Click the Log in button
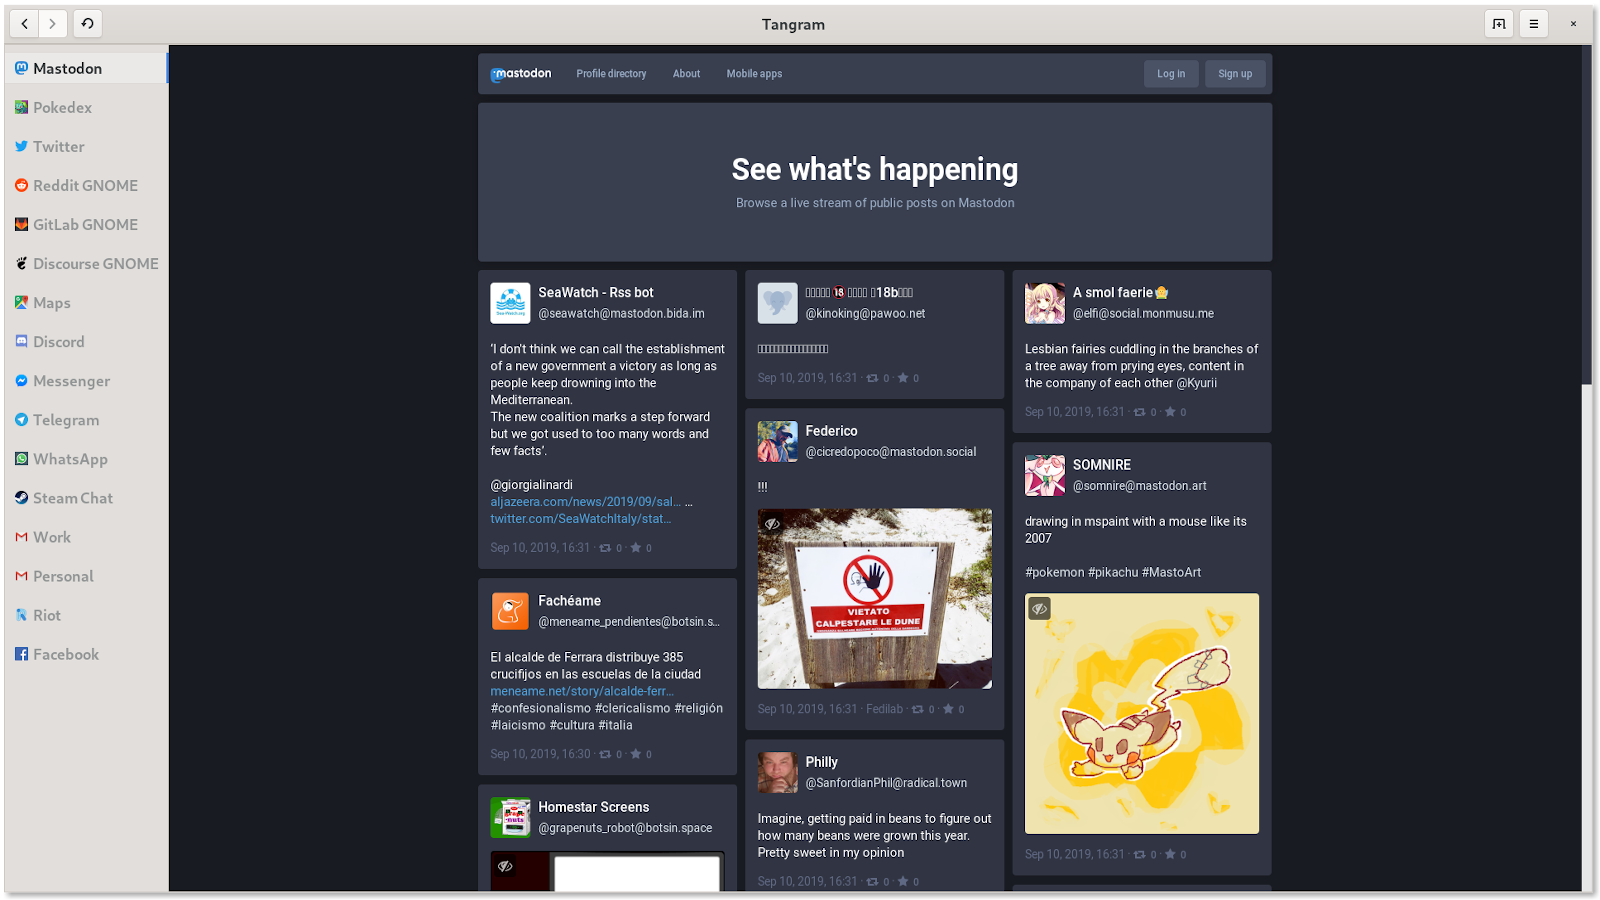1600x900 pixels. (1171, 74)
